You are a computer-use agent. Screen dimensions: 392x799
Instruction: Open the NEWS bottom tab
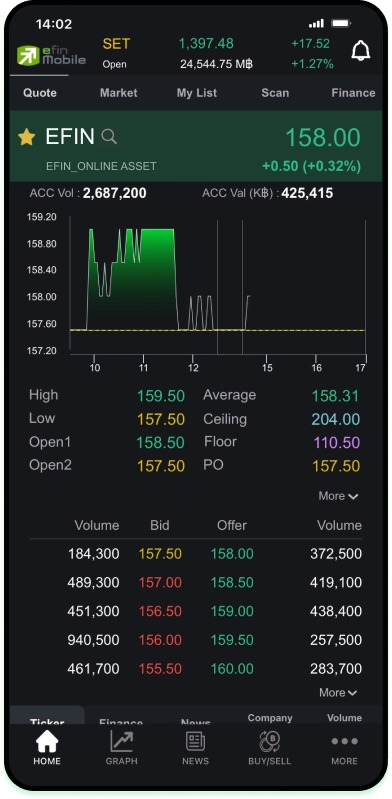pos(195,748)
